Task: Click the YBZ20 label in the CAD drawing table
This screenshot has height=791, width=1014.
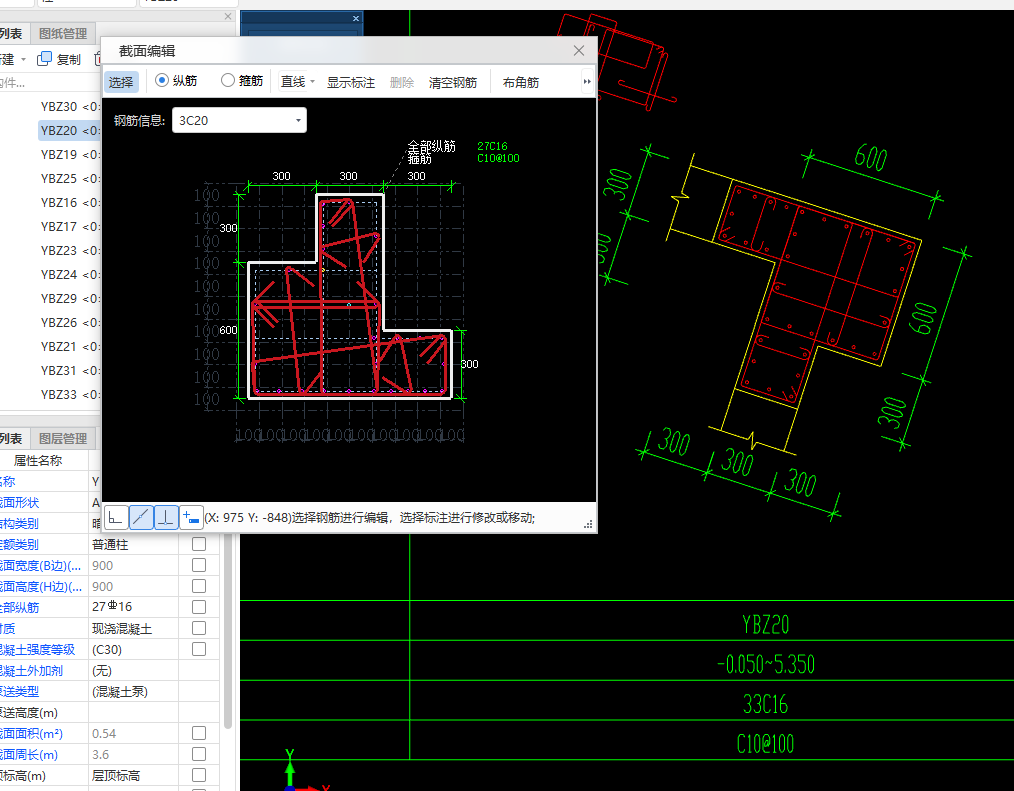Action: [765, 624]
